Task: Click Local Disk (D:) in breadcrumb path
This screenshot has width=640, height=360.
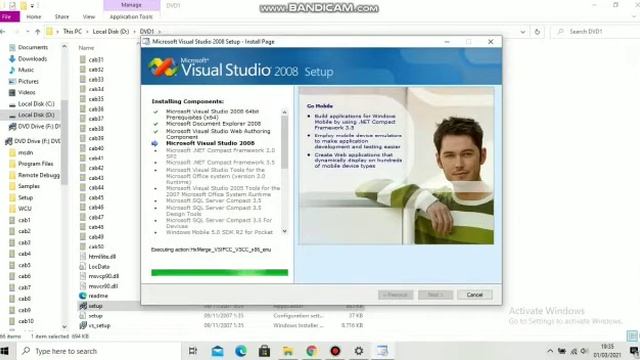Action: coord(111,31)
